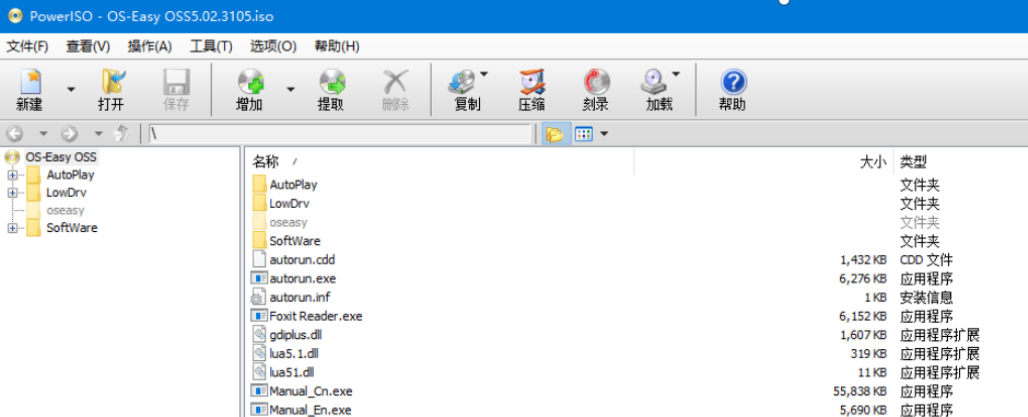Sort list by Name (名称) column header

click(x=265, y=161)
